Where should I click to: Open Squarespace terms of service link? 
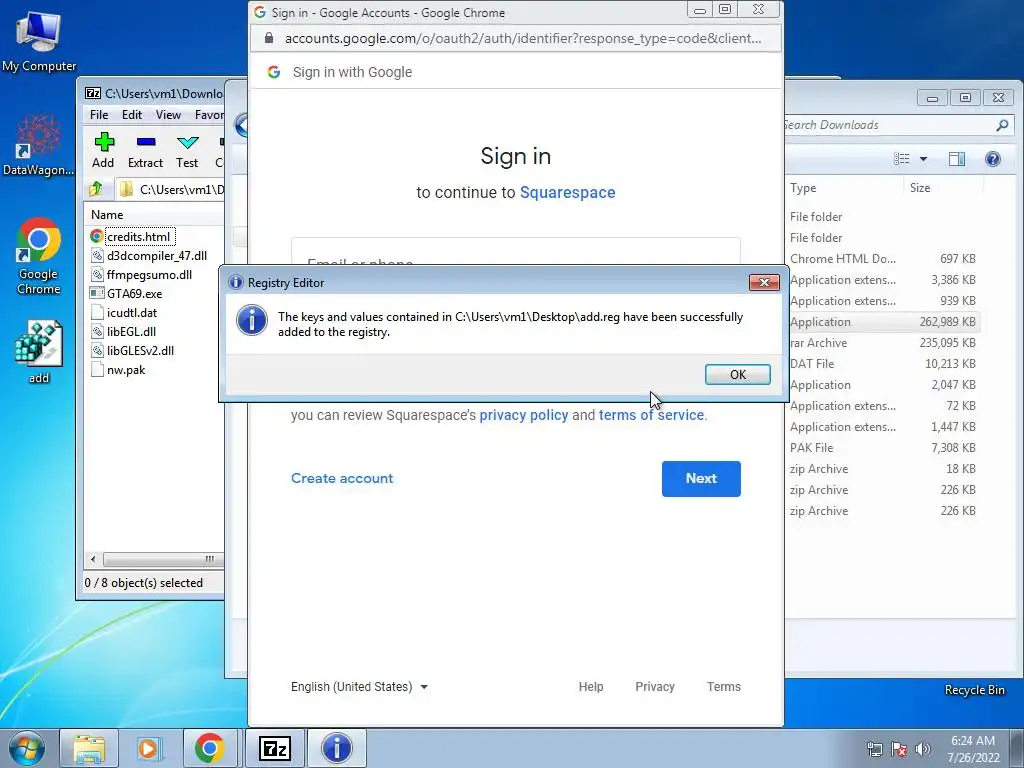(651, 415)
